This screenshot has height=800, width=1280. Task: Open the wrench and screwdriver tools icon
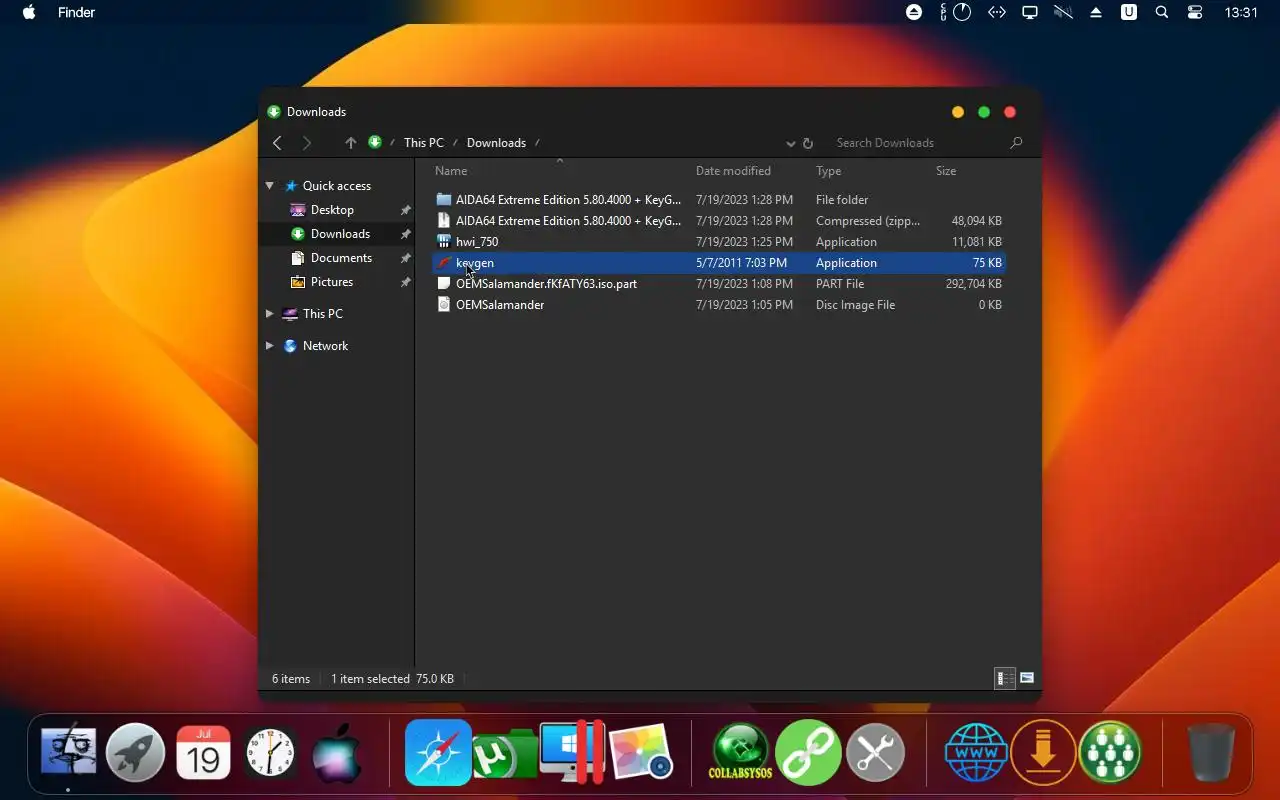(x=875, y=752)
